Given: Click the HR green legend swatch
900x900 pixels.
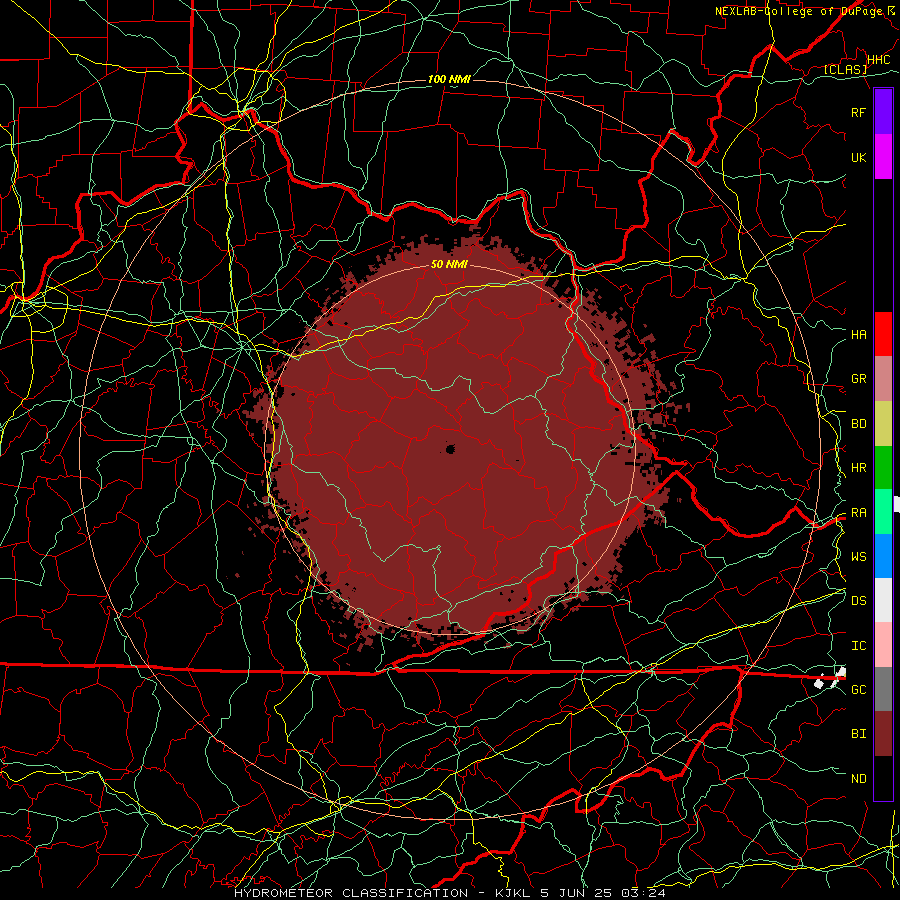Looking at the screenshot, I should pyautogui.click(x=883, y=467).
